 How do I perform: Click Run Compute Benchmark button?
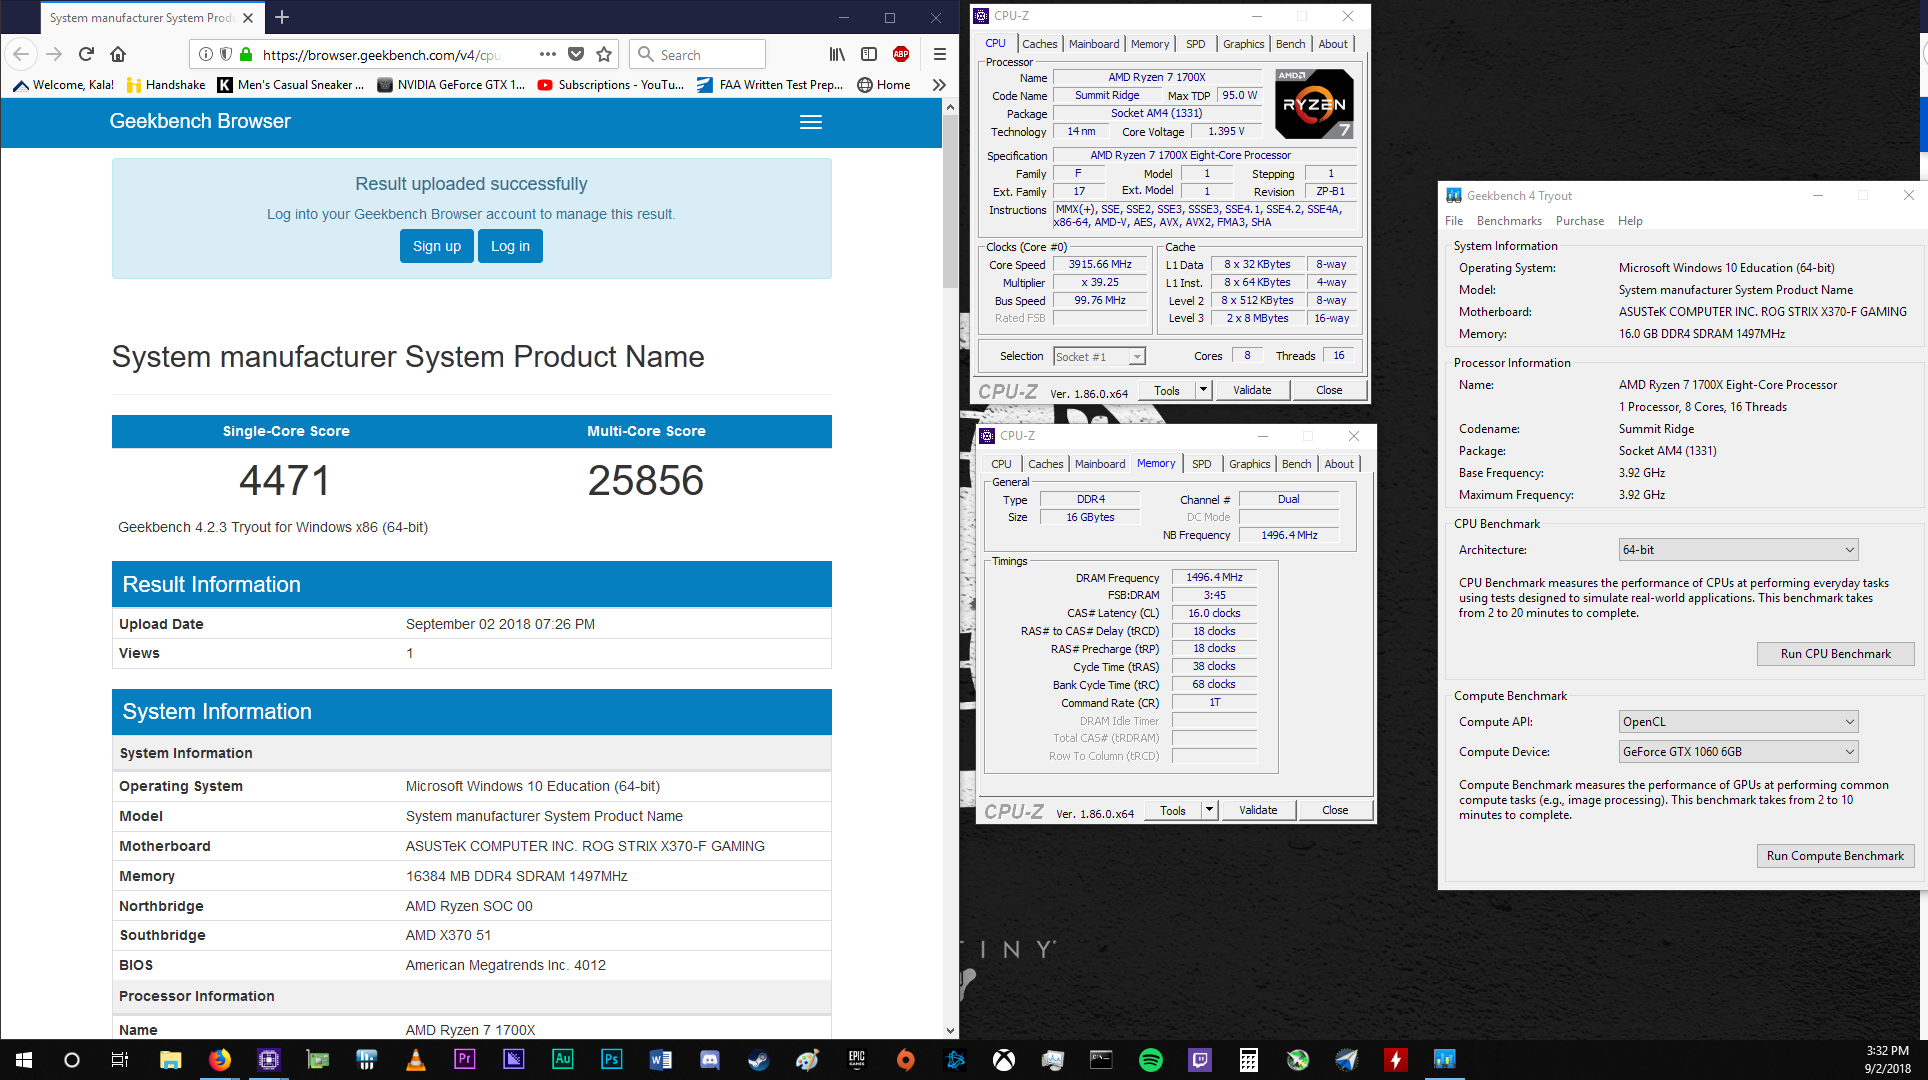pos(1836,856)
